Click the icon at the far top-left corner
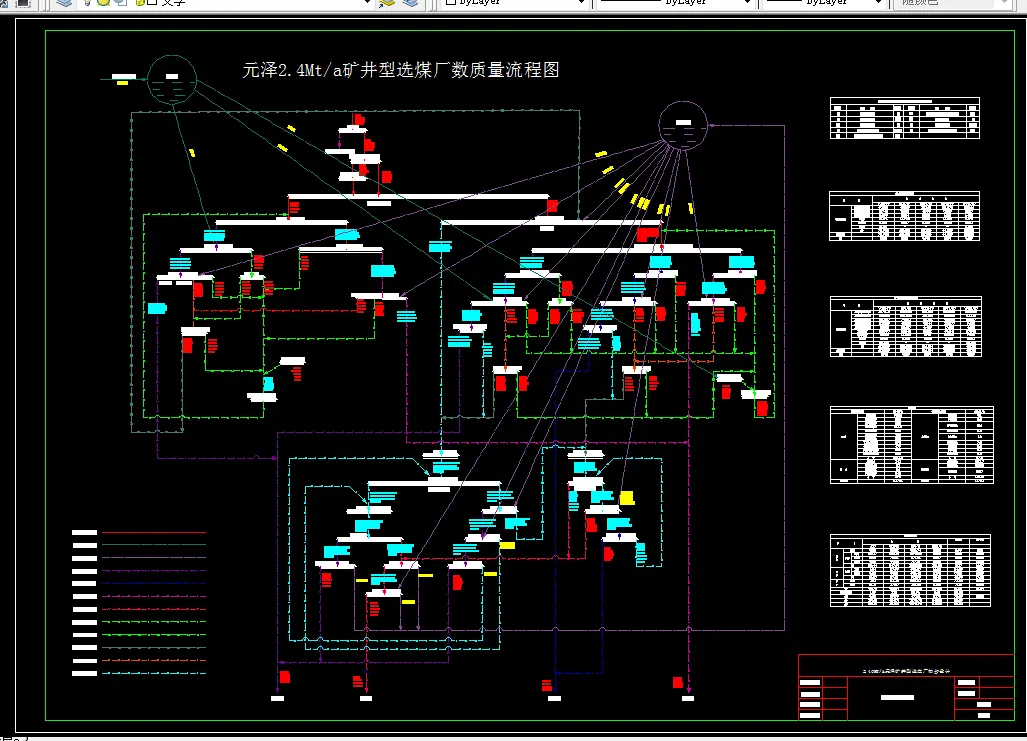 click(5, 5)
